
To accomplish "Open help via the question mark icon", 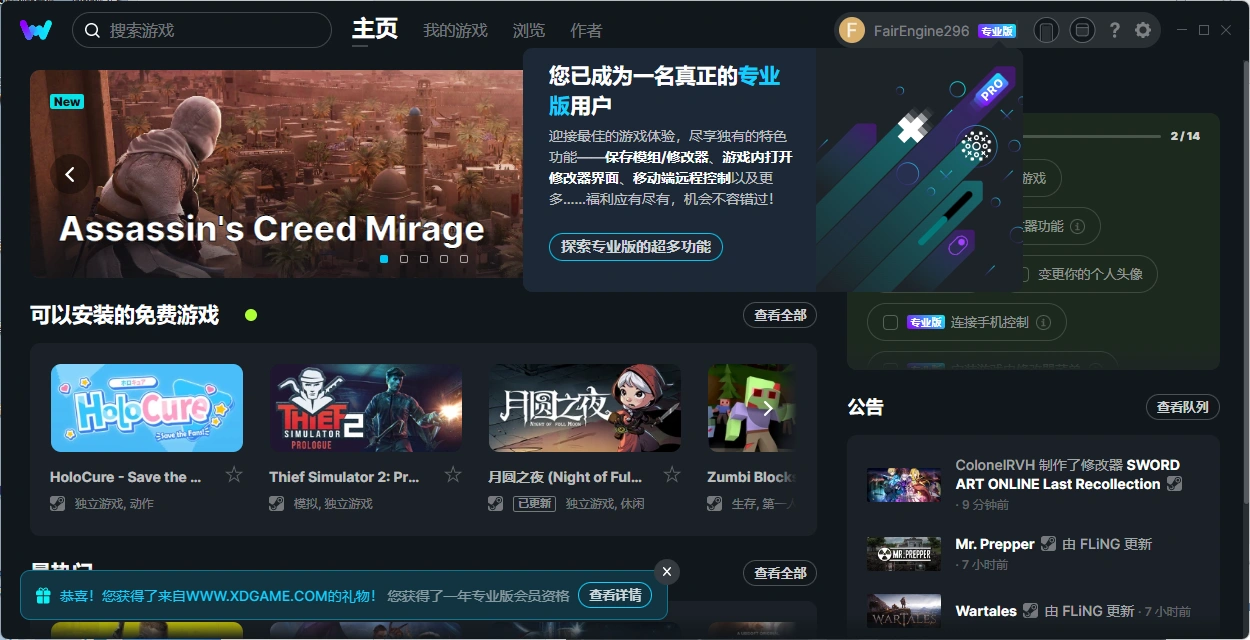I will (1115, 31).
